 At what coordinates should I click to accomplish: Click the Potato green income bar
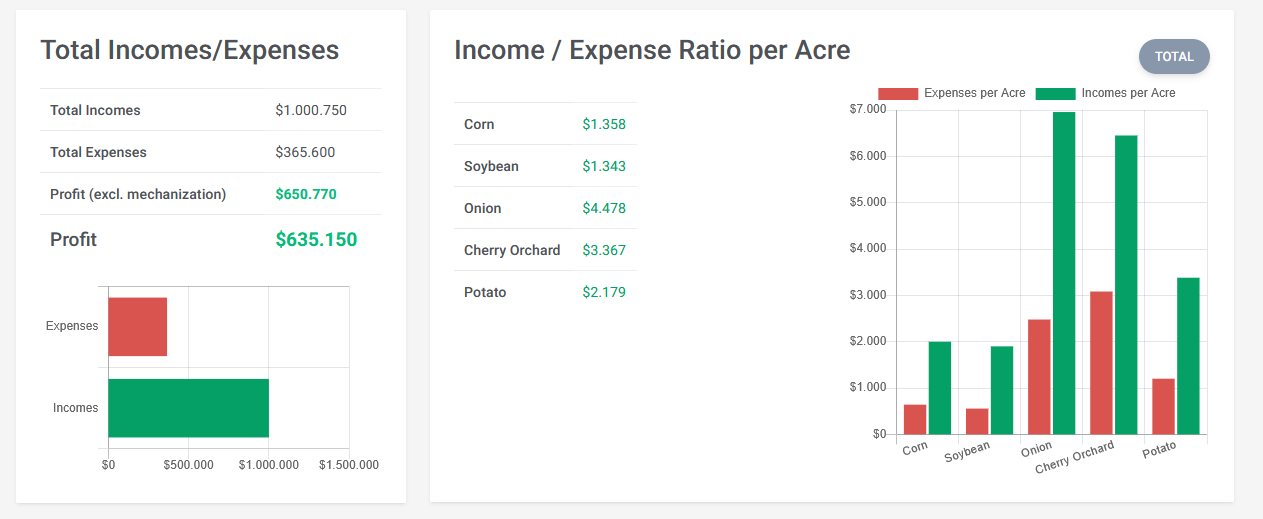pos(1188,356)
